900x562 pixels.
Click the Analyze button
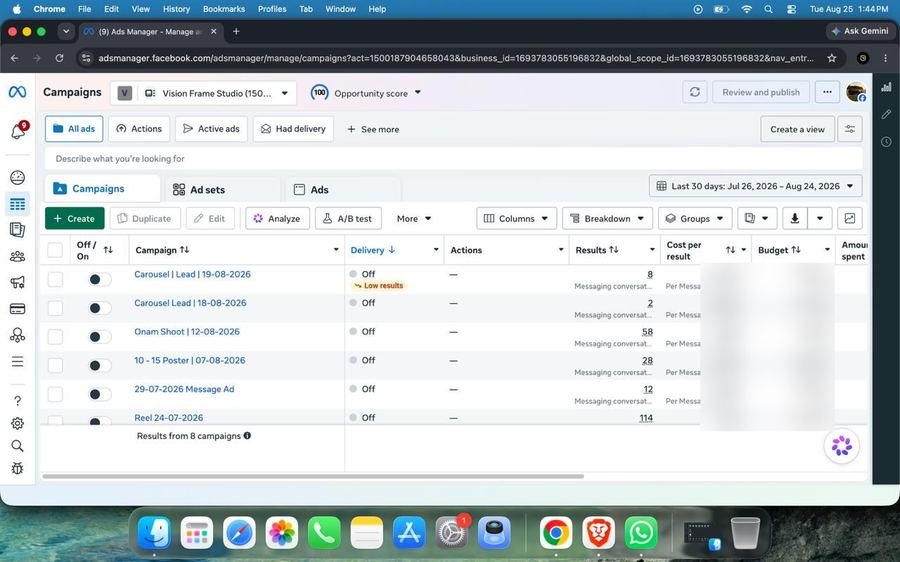click(277, 218)
